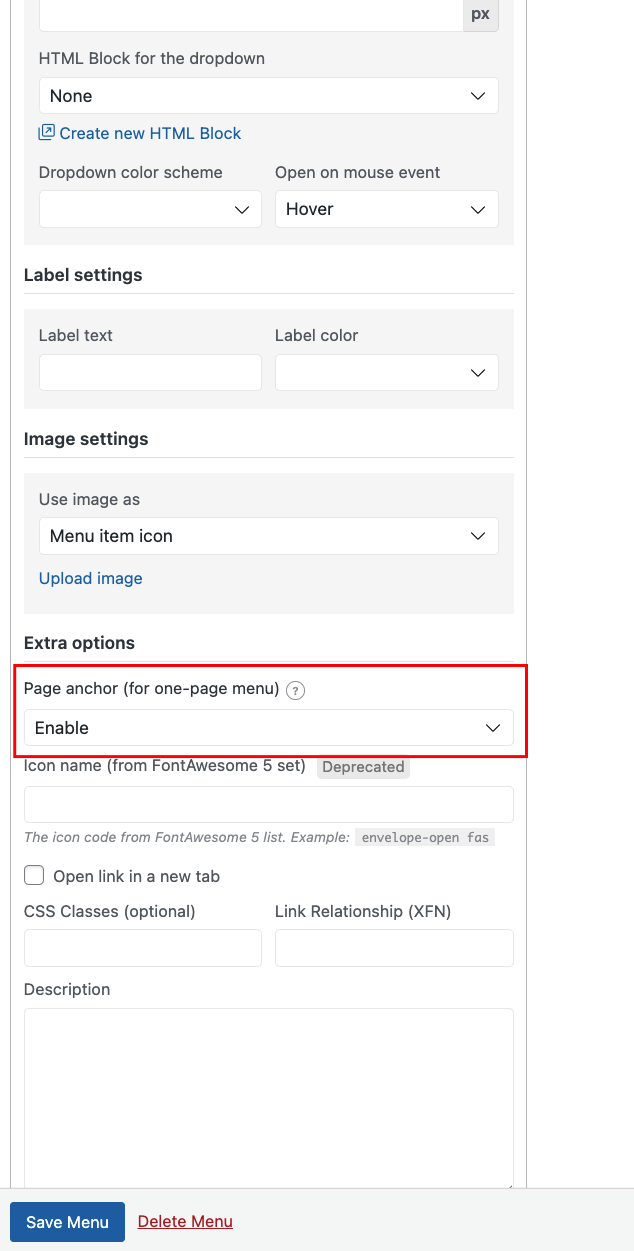Screen dimensions: 634x1251
Task: Click the Link Relationship (XFN) field
Action: coord(394,948)
